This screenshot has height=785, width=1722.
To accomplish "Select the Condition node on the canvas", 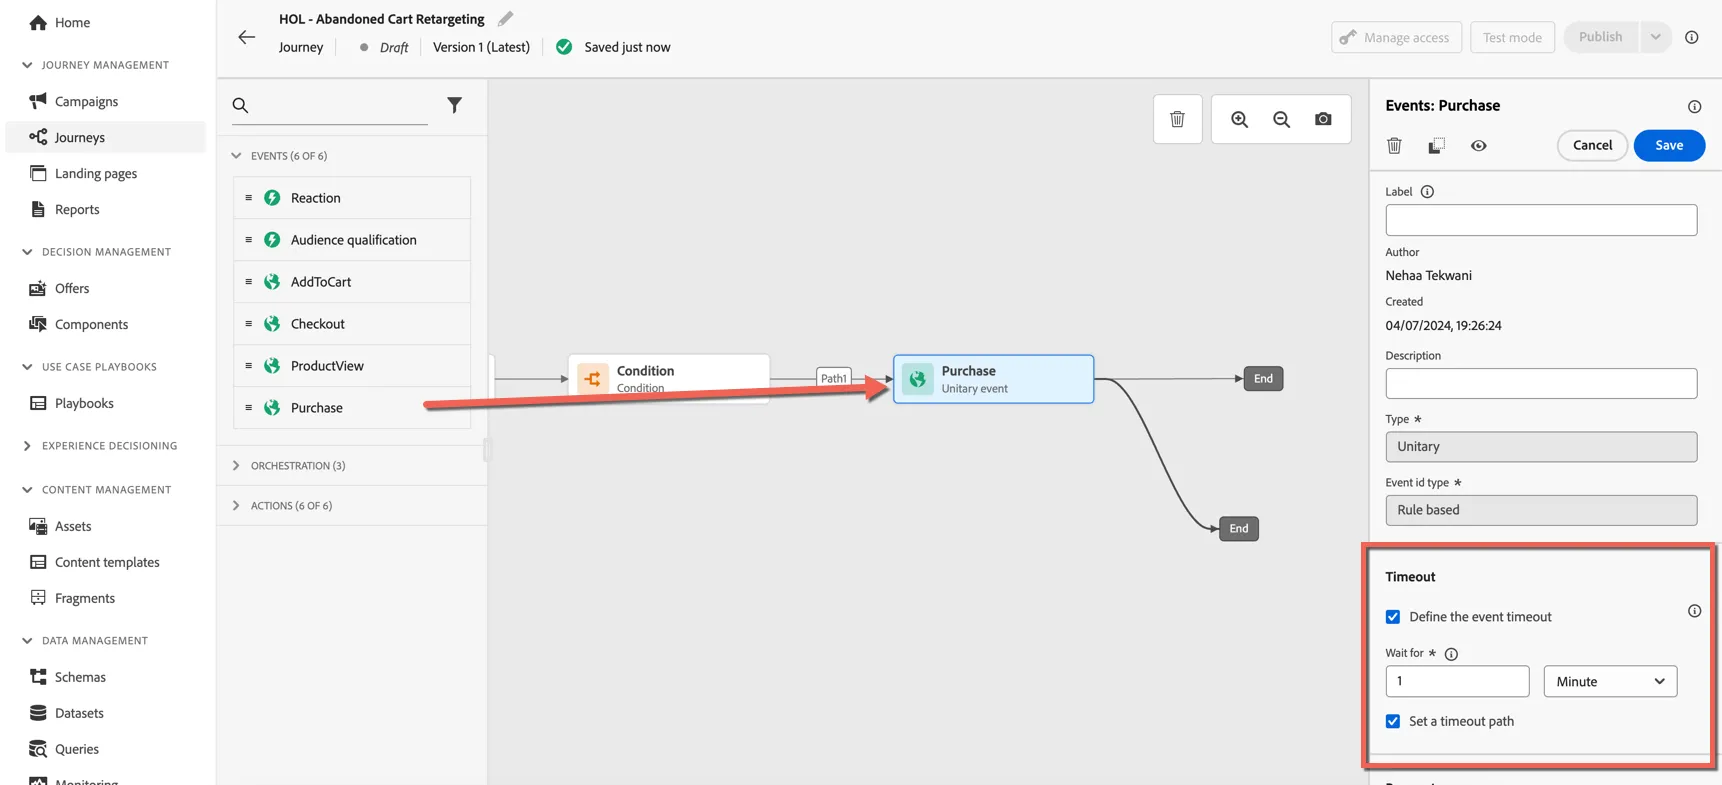I will coord(669,379).
